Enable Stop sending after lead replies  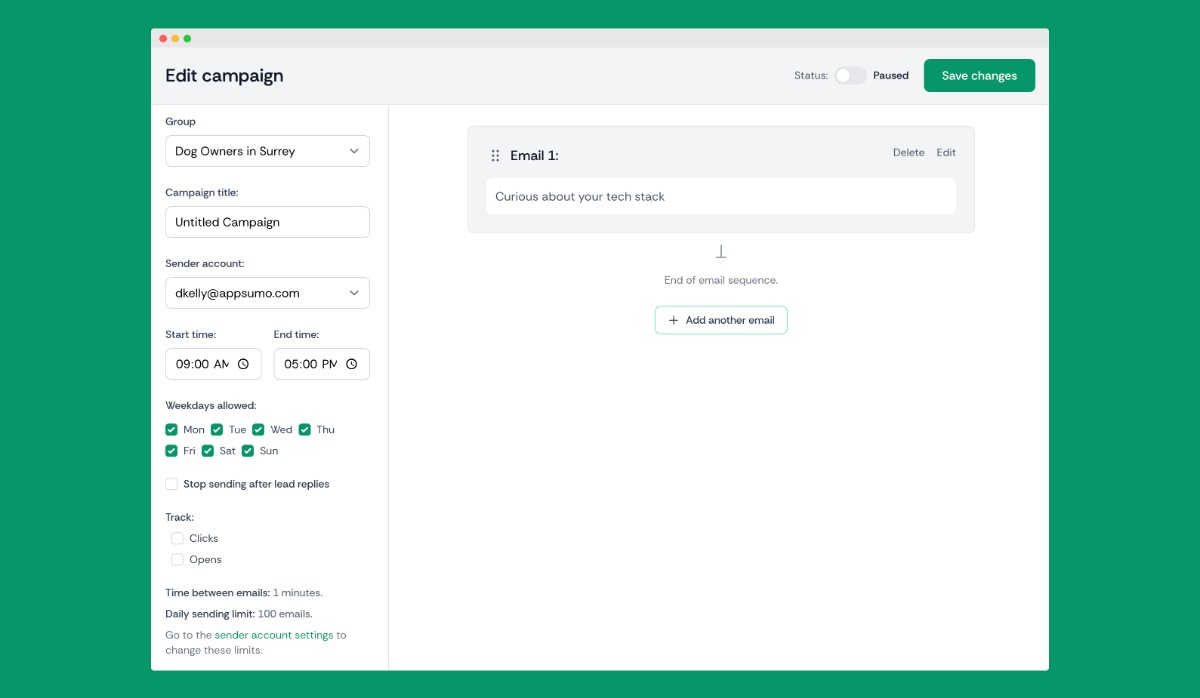tap(172, 484)
